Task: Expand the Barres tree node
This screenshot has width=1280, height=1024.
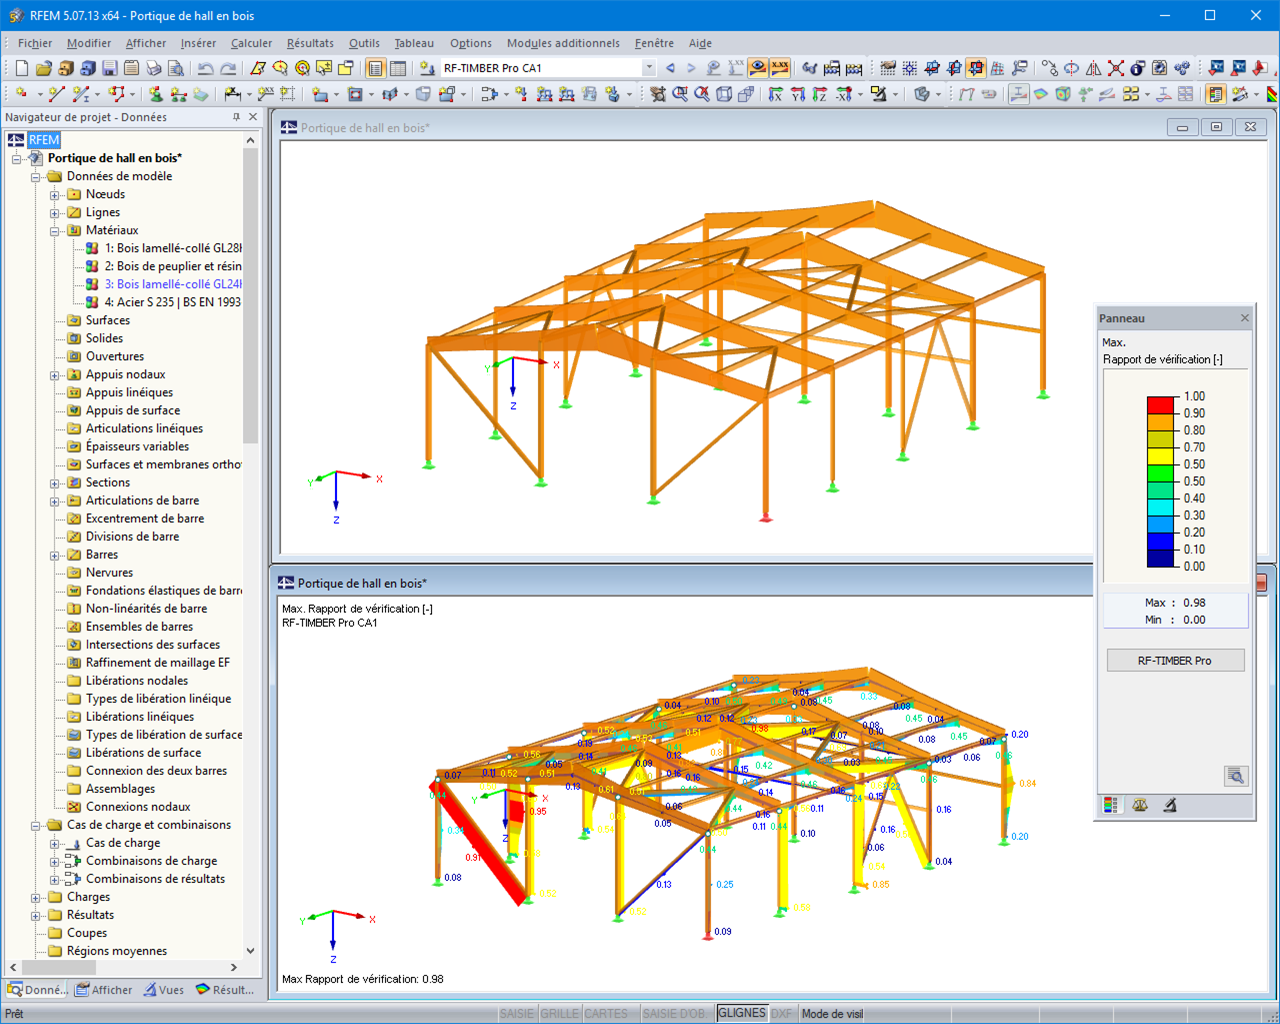Action: click(x=55, y=555)
